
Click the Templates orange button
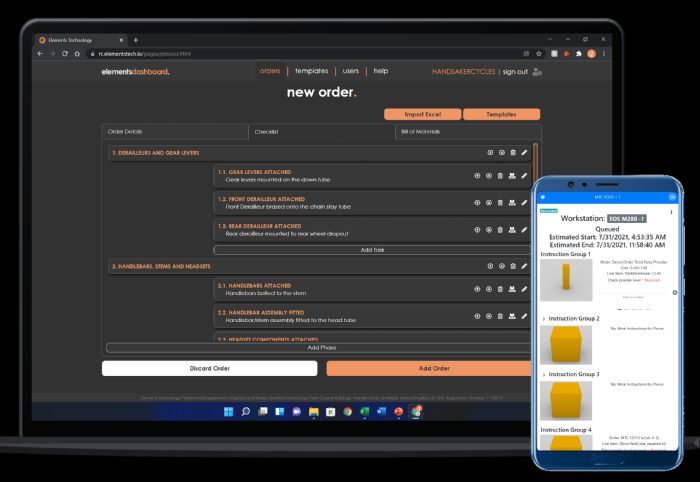501,114
